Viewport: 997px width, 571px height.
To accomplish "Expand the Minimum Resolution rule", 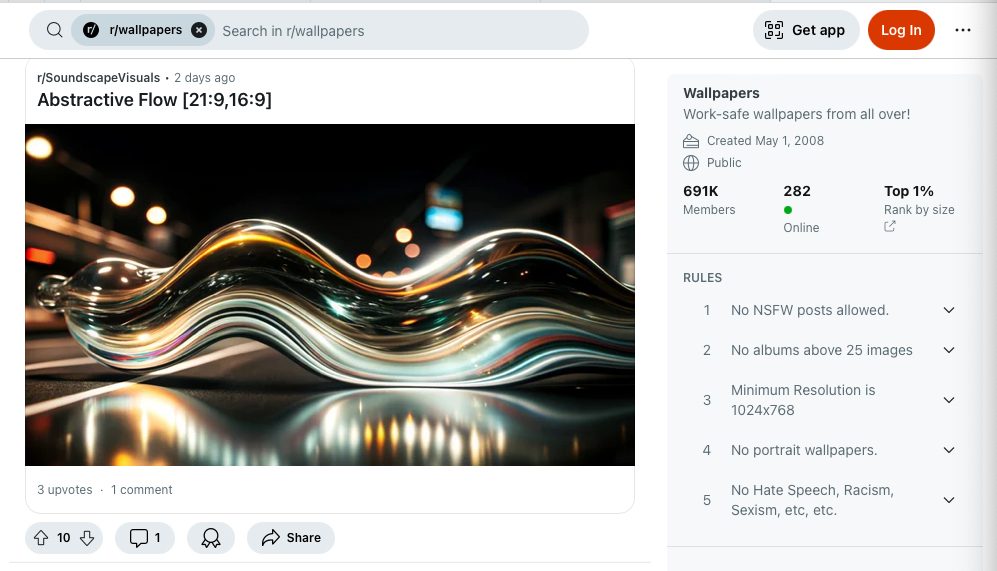I will (949, 400).
